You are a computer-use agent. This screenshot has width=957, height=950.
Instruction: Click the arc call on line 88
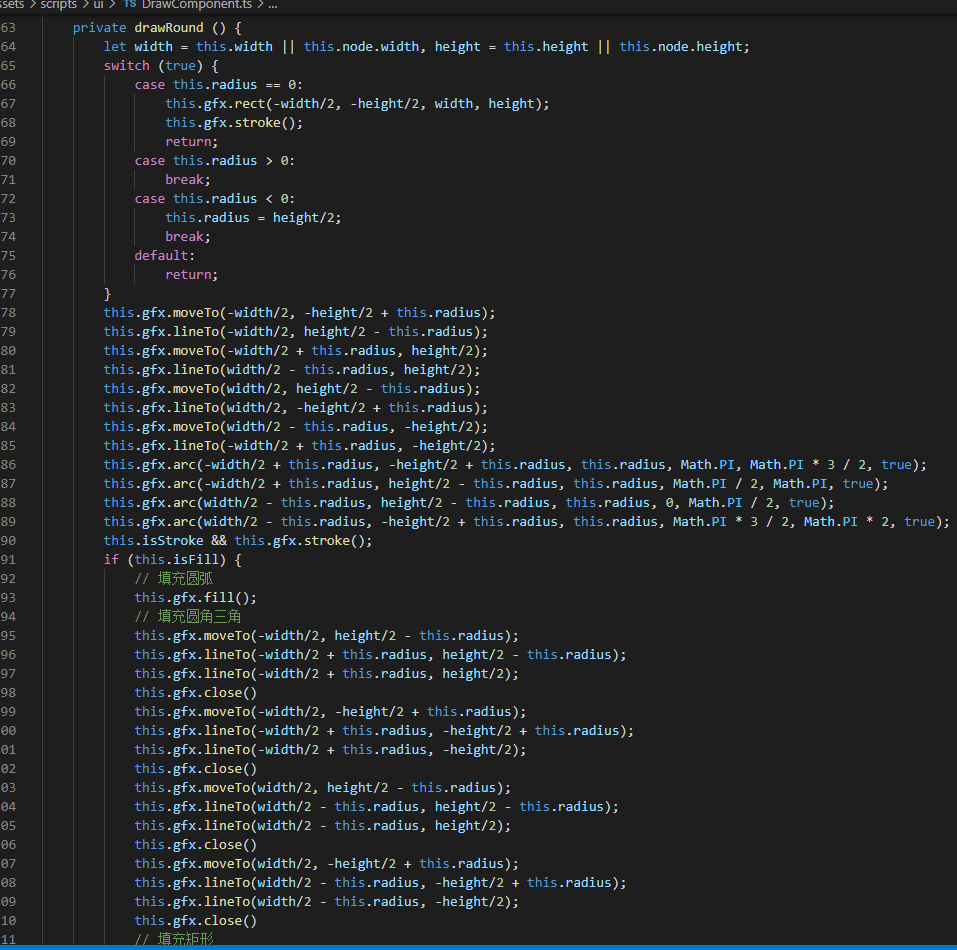click(x=469, y=502)
